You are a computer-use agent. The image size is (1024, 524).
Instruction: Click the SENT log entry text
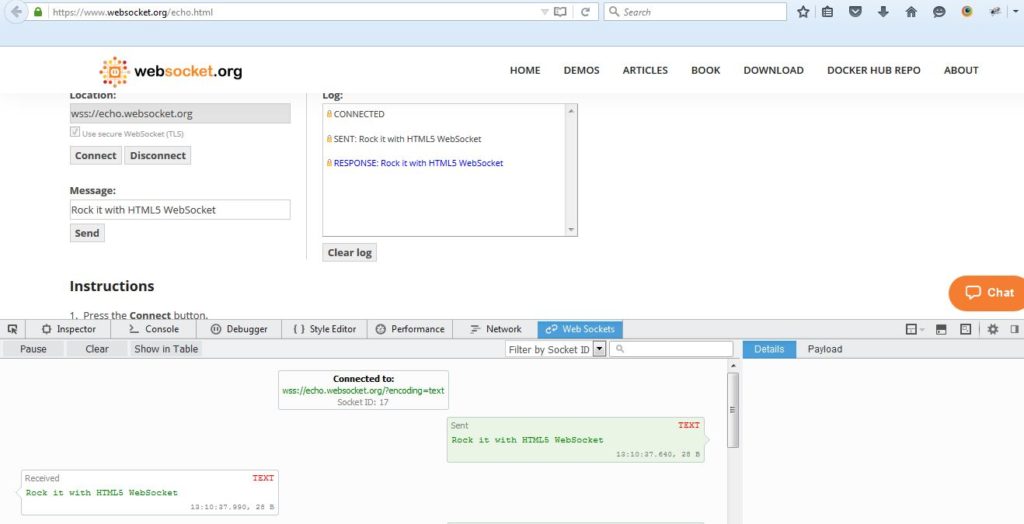[x=407, y=139]
